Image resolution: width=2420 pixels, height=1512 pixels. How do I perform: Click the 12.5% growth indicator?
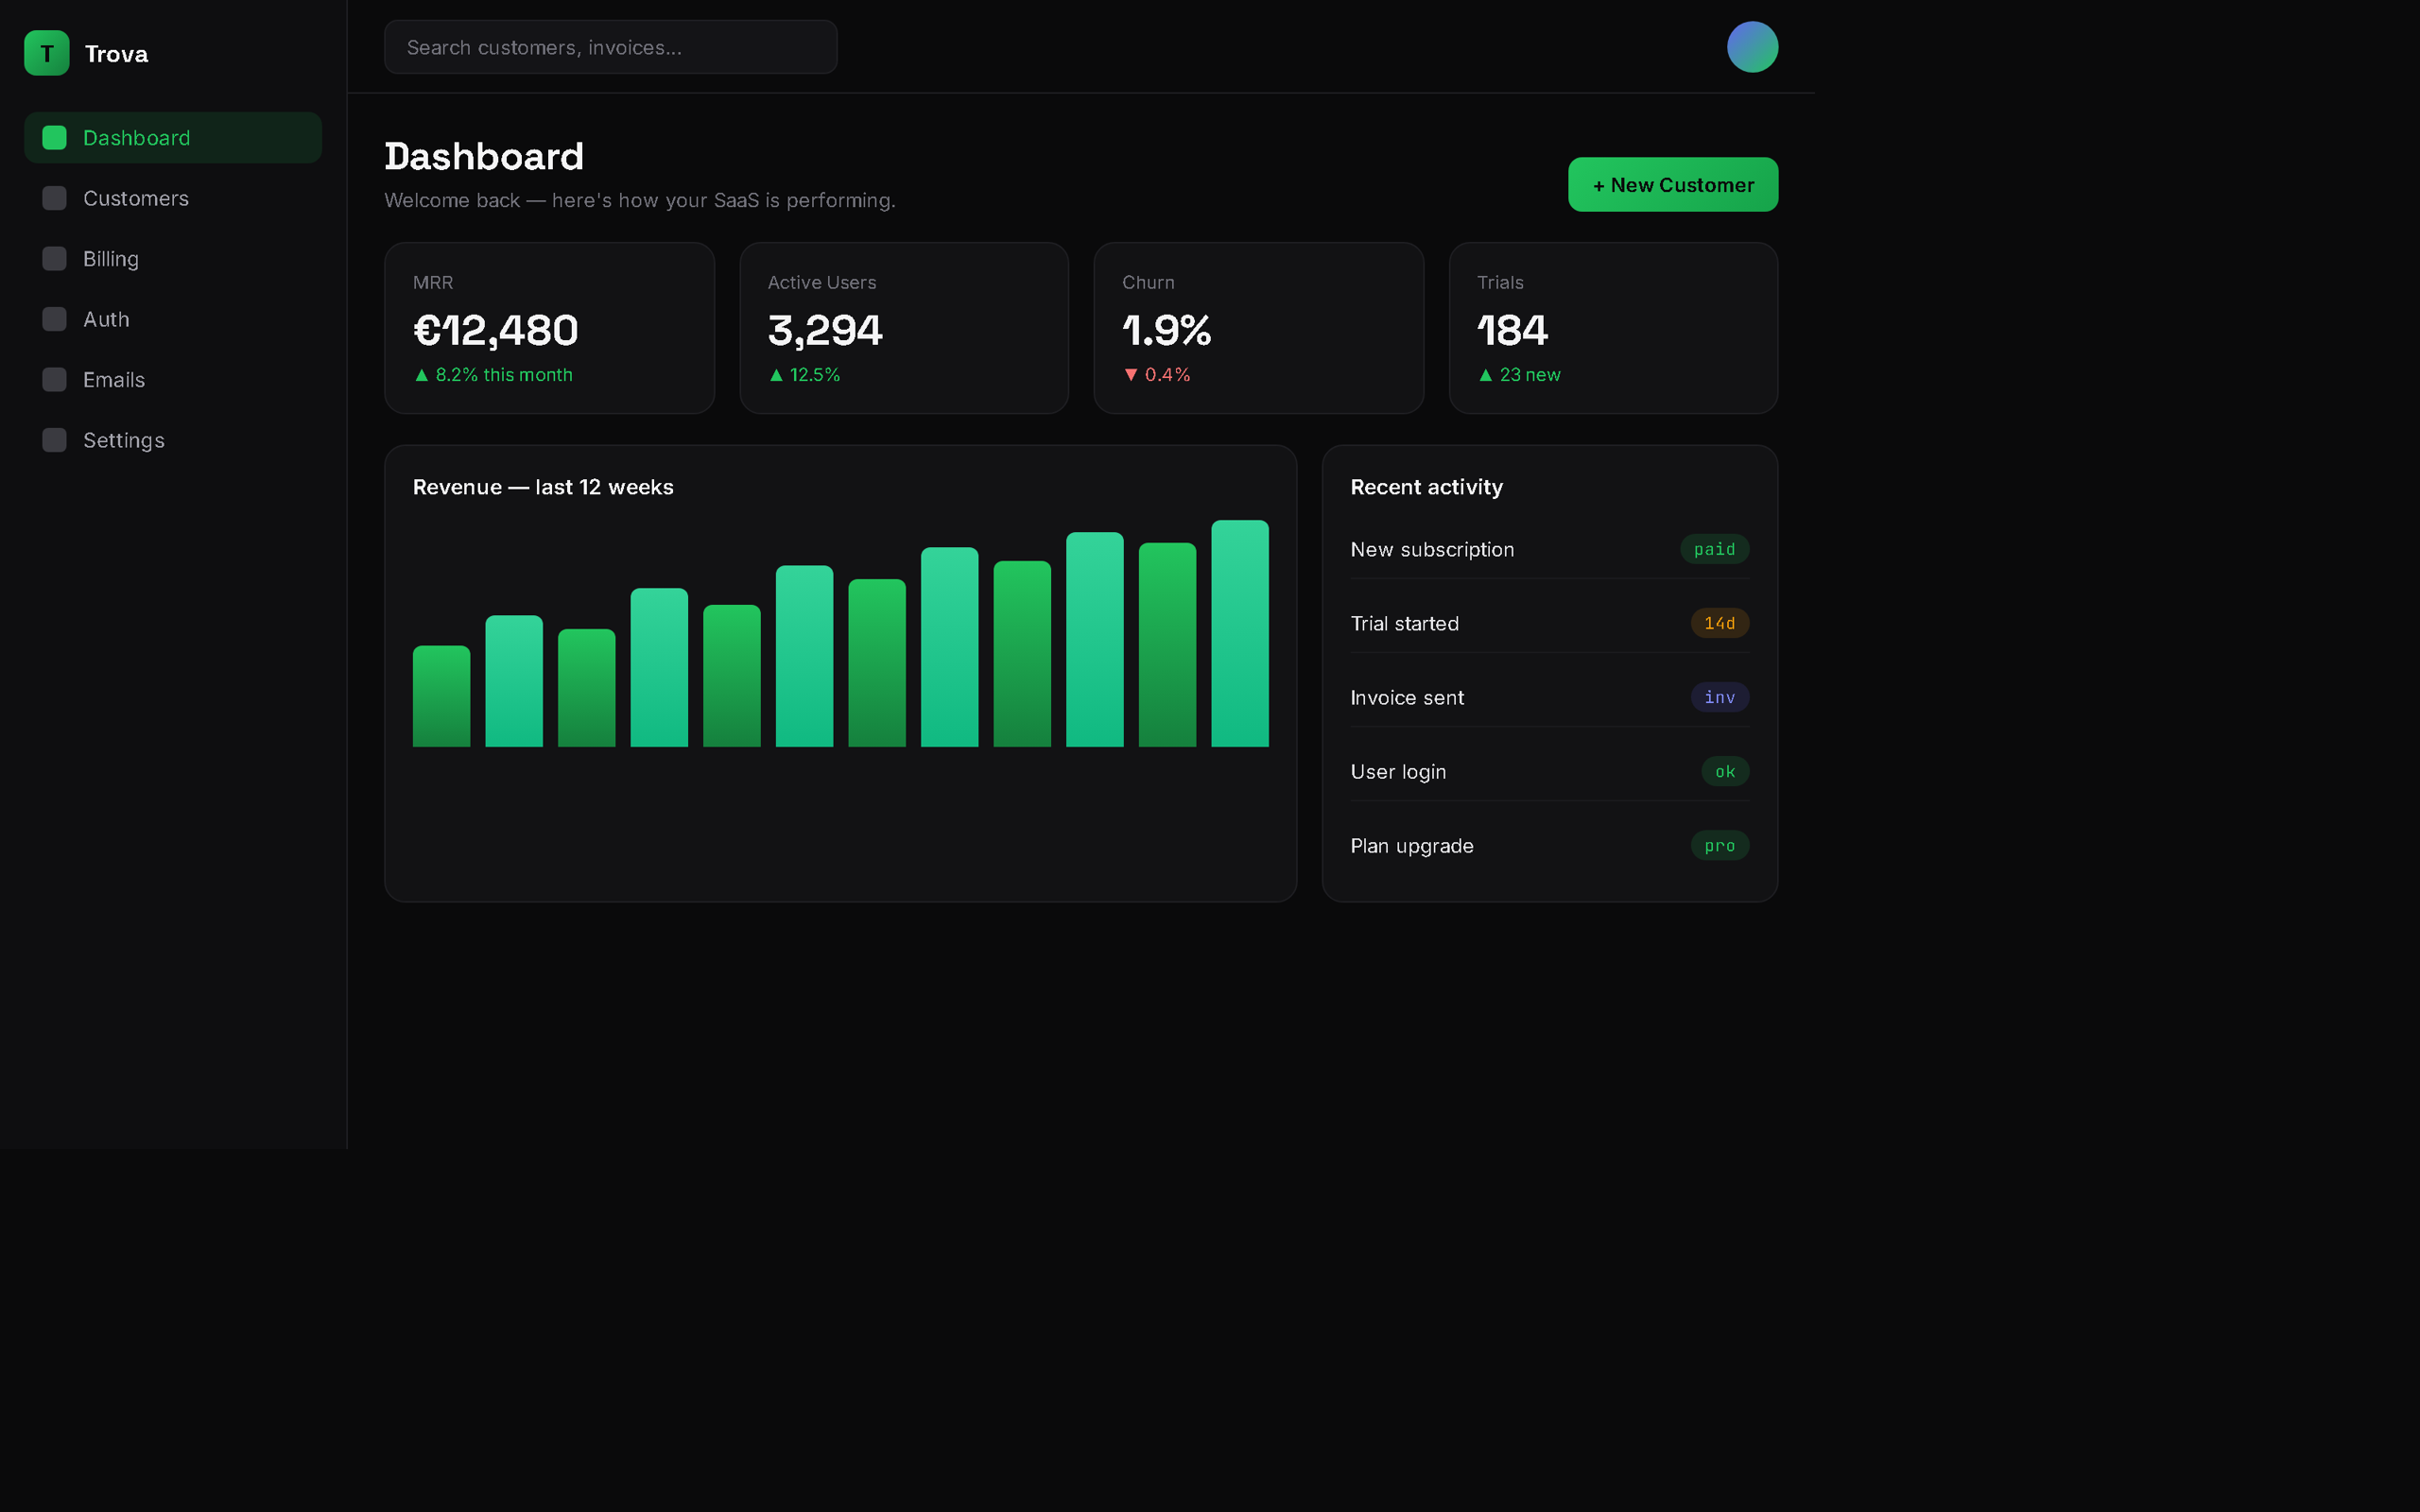(x=805, y=375)
